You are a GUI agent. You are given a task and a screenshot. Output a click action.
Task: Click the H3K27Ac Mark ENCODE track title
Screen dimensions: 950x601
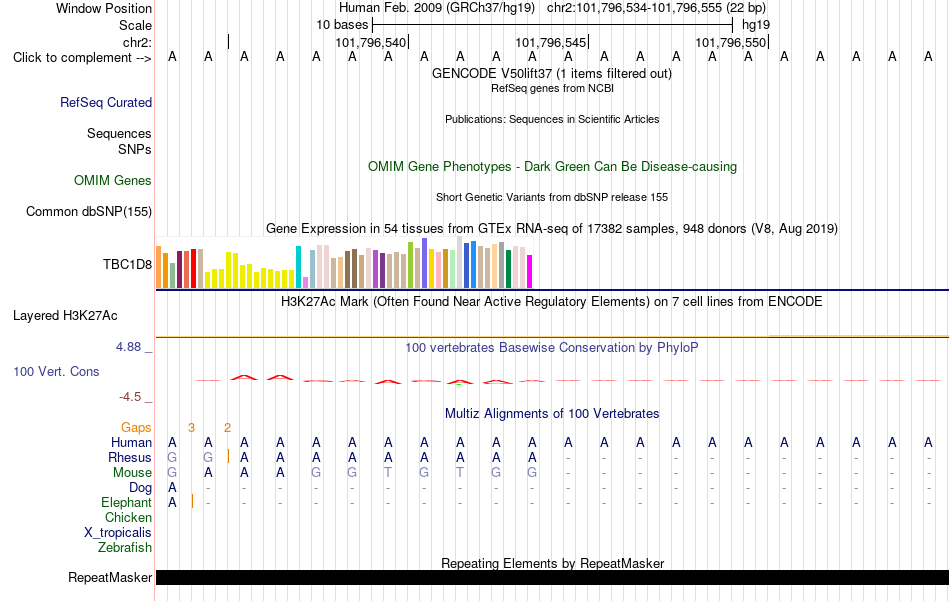point(552,302)
